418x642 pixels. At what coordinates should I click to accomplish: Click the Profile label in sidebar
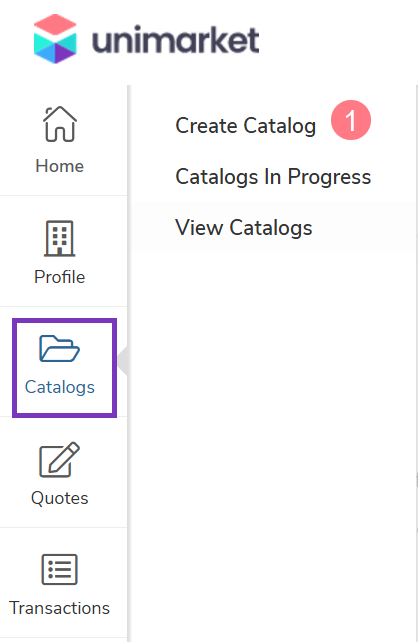coord(60,277)
